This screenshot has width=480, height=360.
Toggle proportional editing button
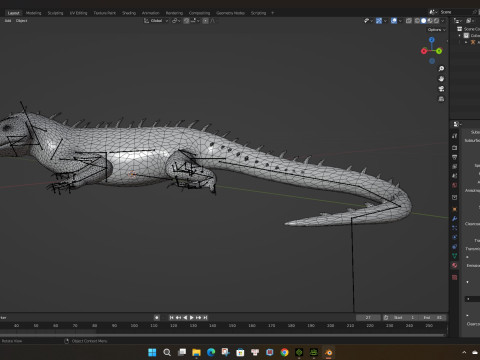pos(206,21)
